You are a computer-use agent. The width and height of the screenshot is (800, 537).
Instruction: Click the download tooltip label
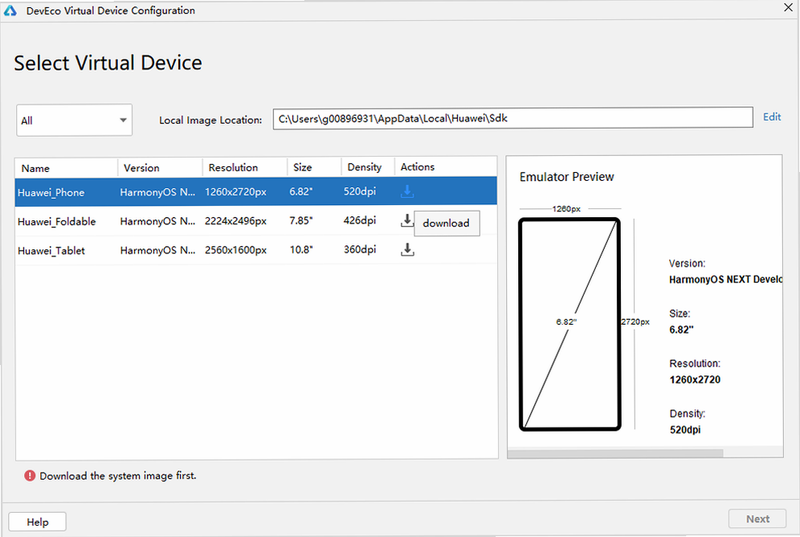(x=446, y=223)
